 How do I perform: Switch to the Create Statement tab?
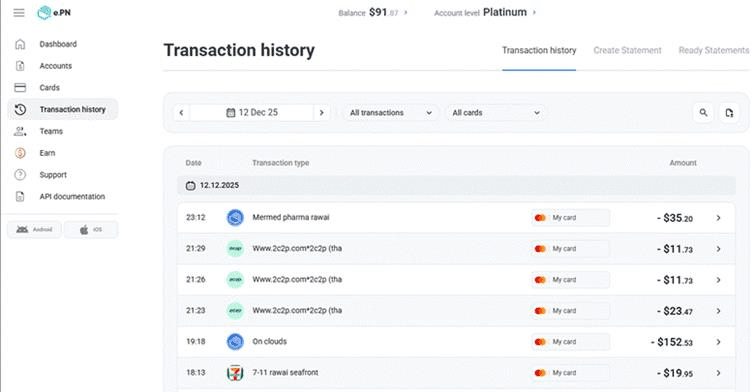[627, 50]
